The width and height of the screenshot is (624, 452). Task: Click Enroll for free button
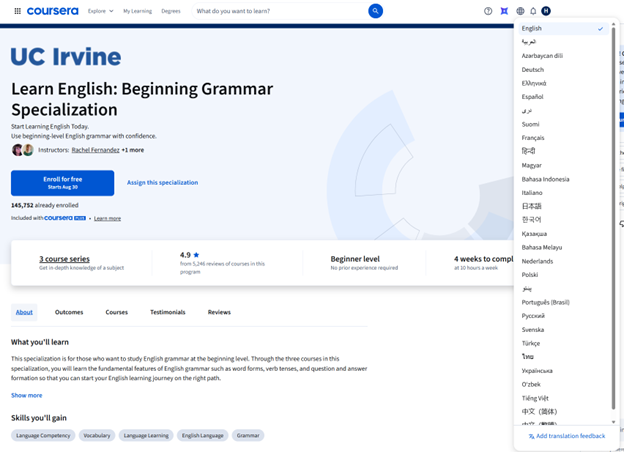tap(62, 183)
